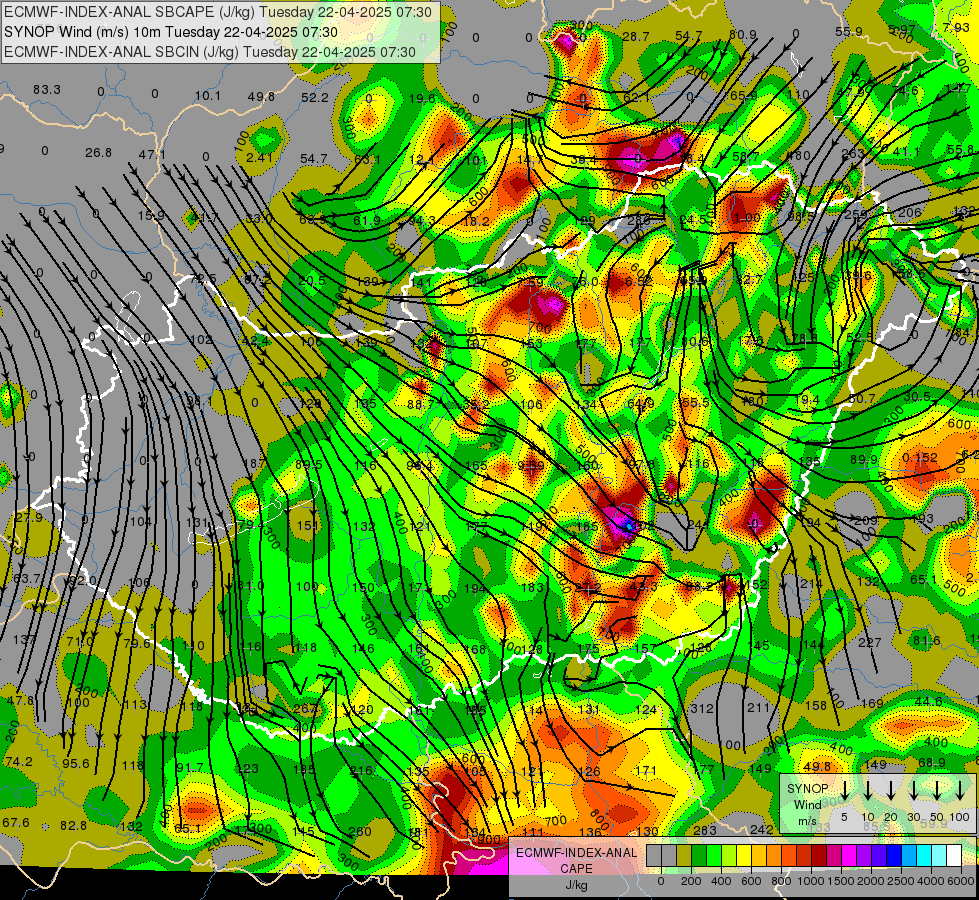Click the 1000 tick label on colorbar
This screenshot has height=900, width=979.
pyautogui.click(x=811, y=881)
